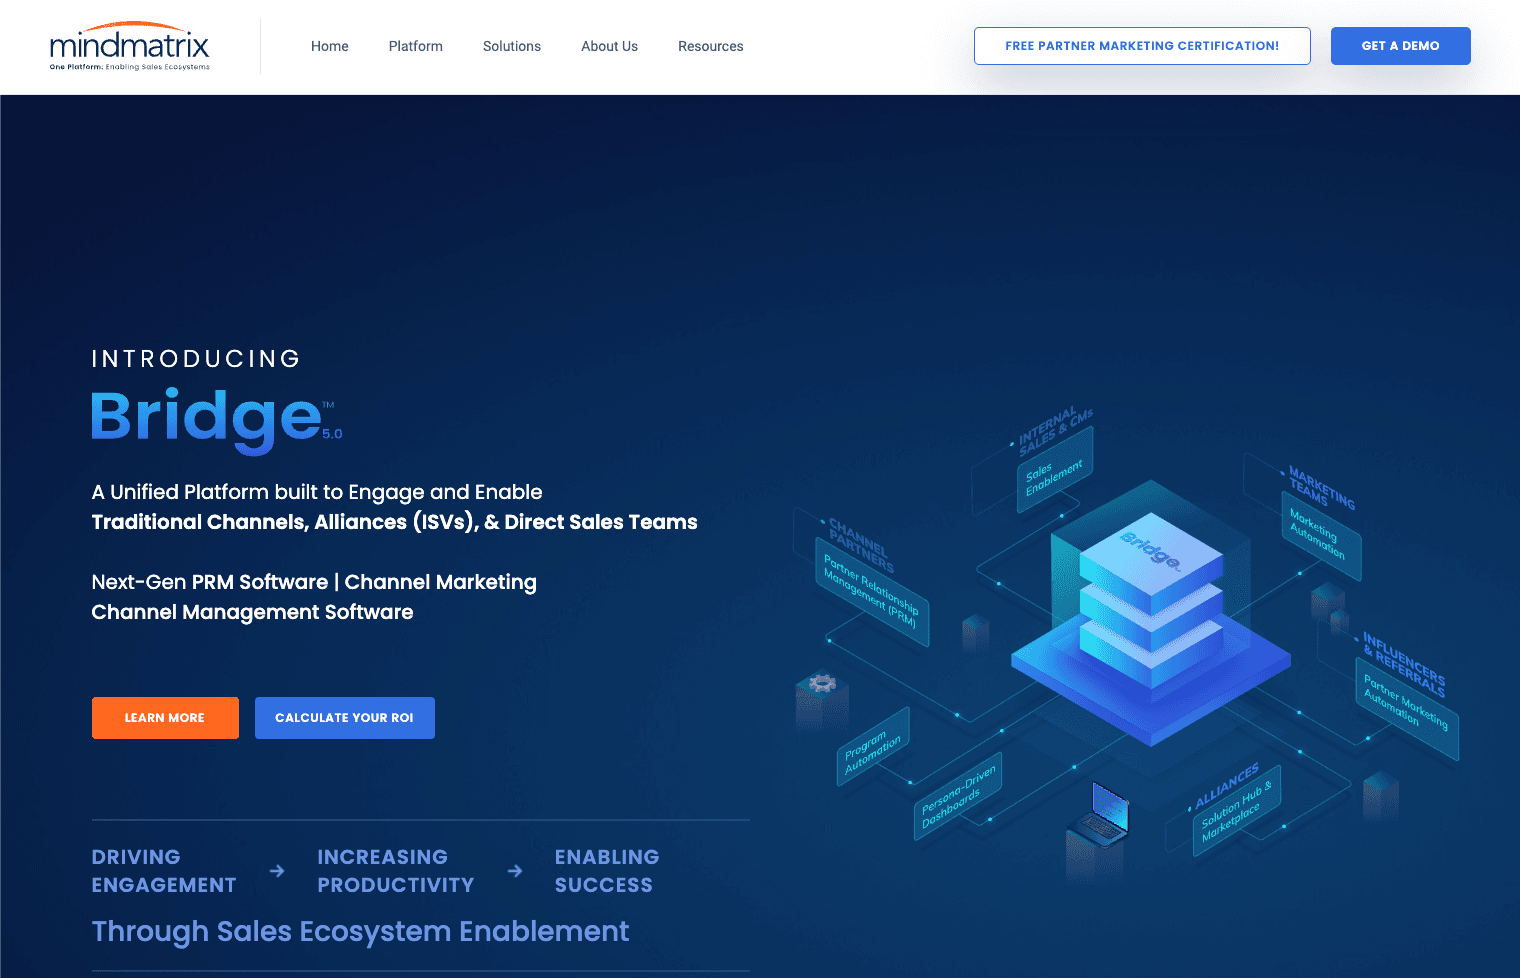The image size is (1520, 978).
Task: Open the Solutions menu
Action: (511, 46)
